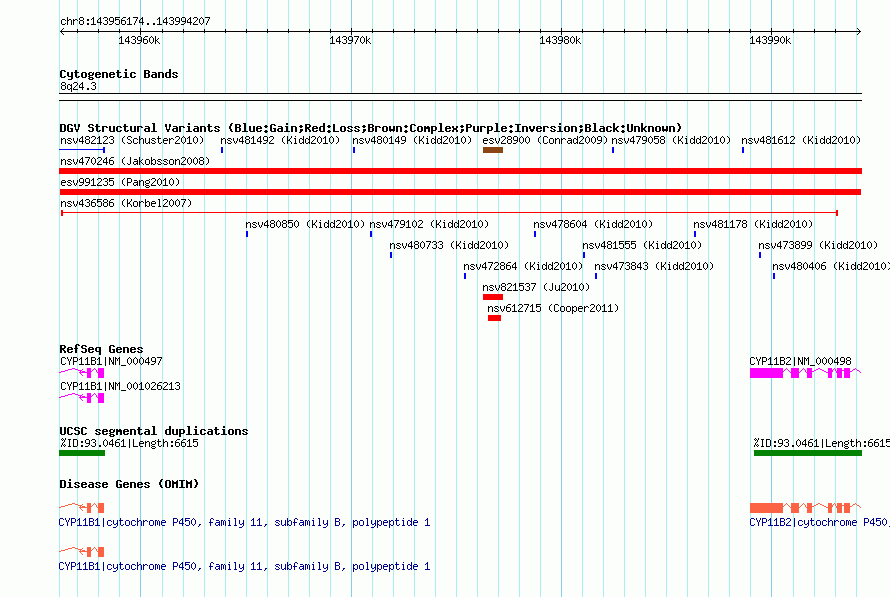The height and width of the screenshot is (597, 890).
Task: Open variant nsv479058 (Kidd2010) label
Action: pyautogui.click(x=671, y=140)
